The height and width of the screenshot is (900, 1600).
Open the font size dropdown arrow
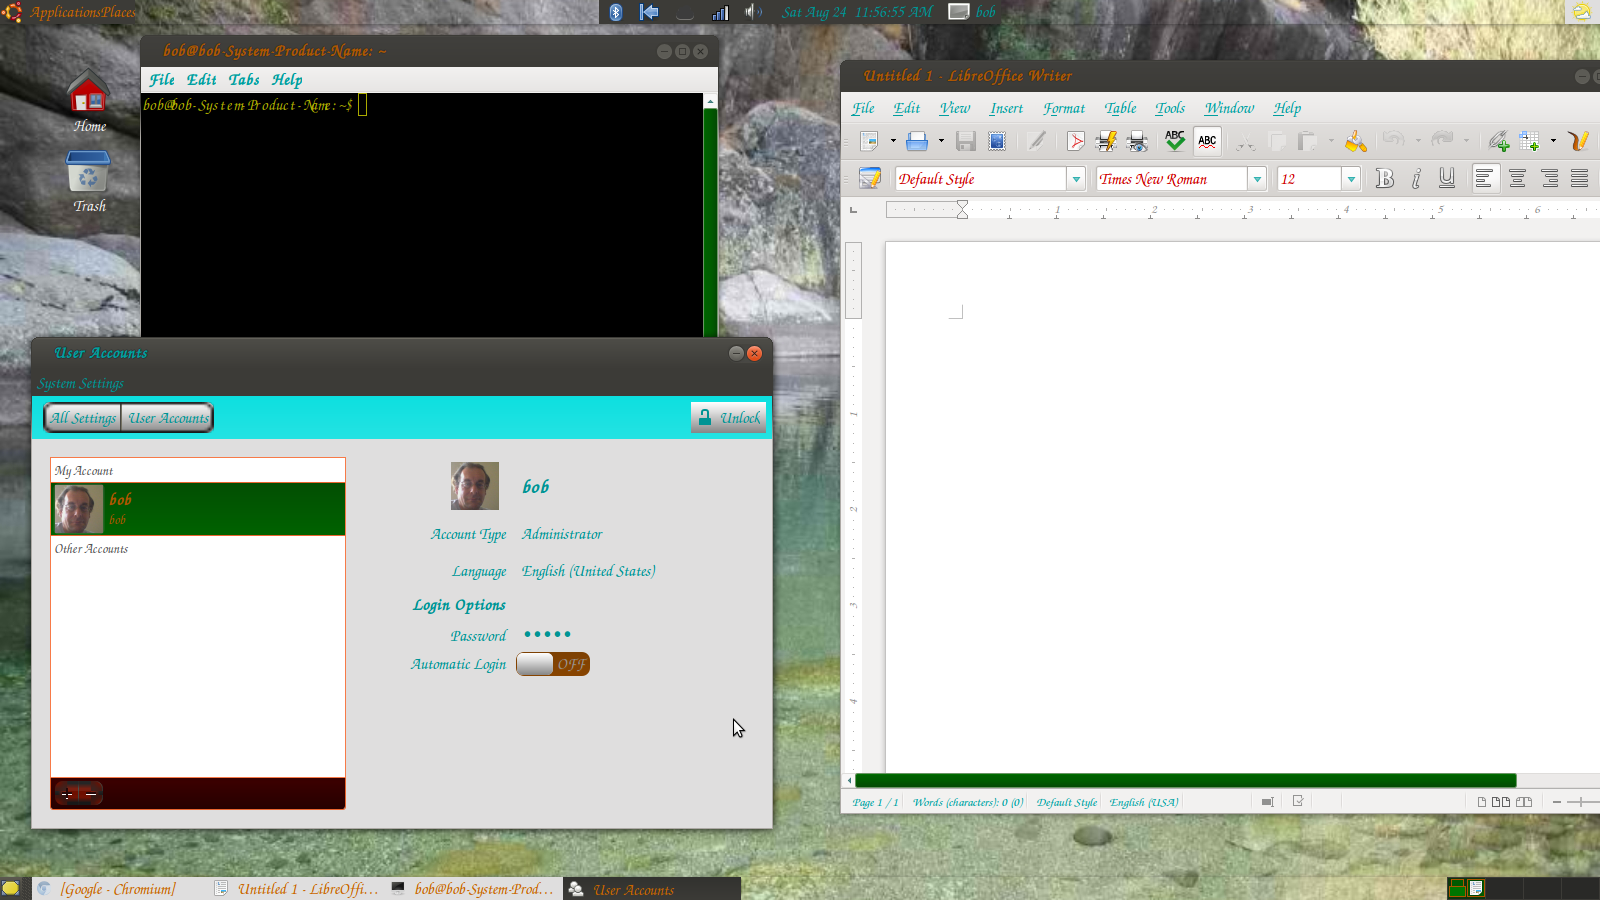(x=1351, y=179)
